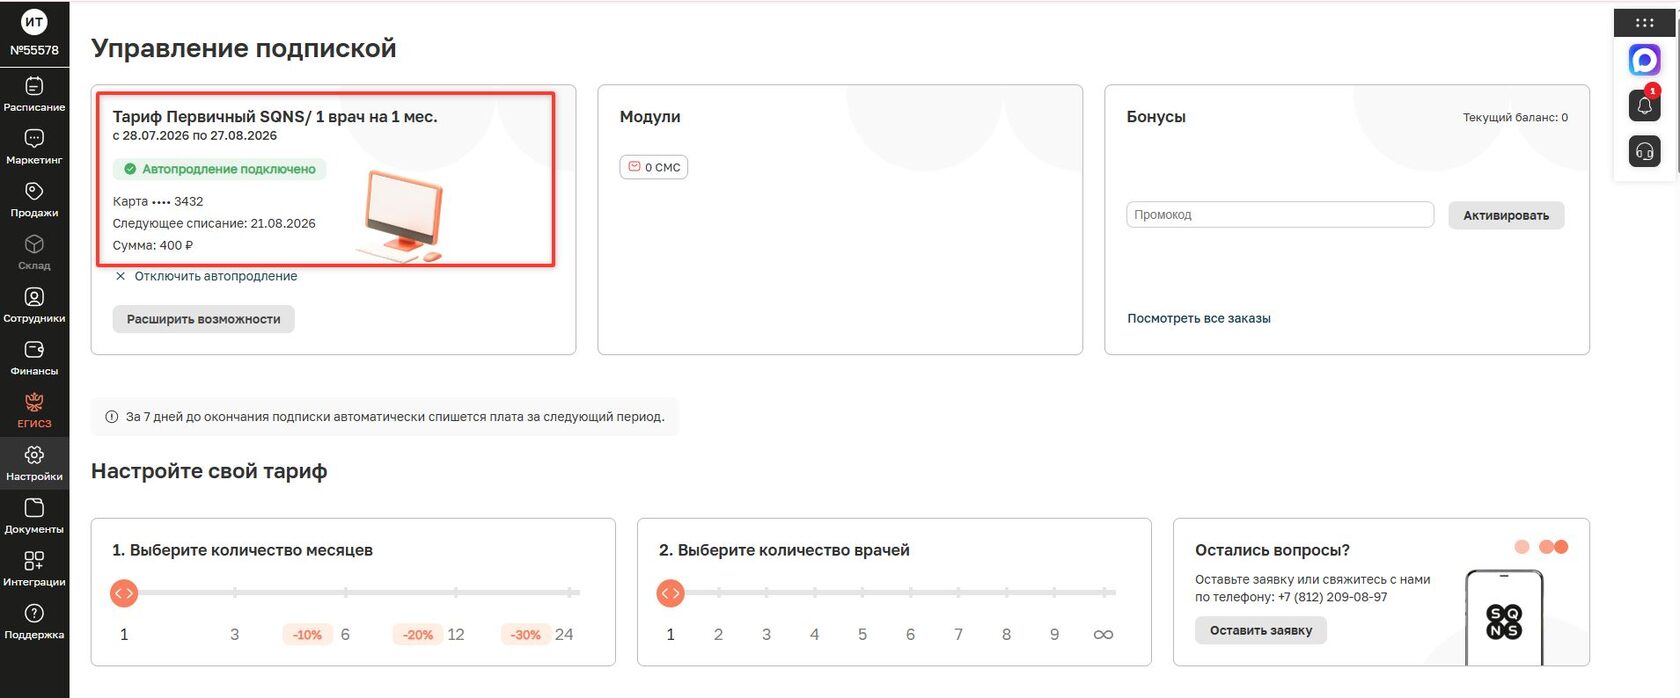Viewport: 1680px width, 698px height.
Task: Open the Документы menu item
Action: [34, 517]
